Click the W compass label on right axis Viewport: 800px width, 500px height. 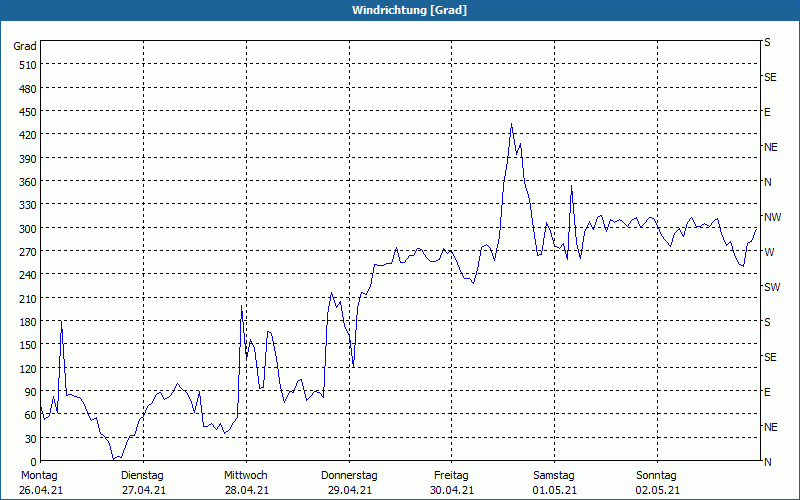coord(768,252)
